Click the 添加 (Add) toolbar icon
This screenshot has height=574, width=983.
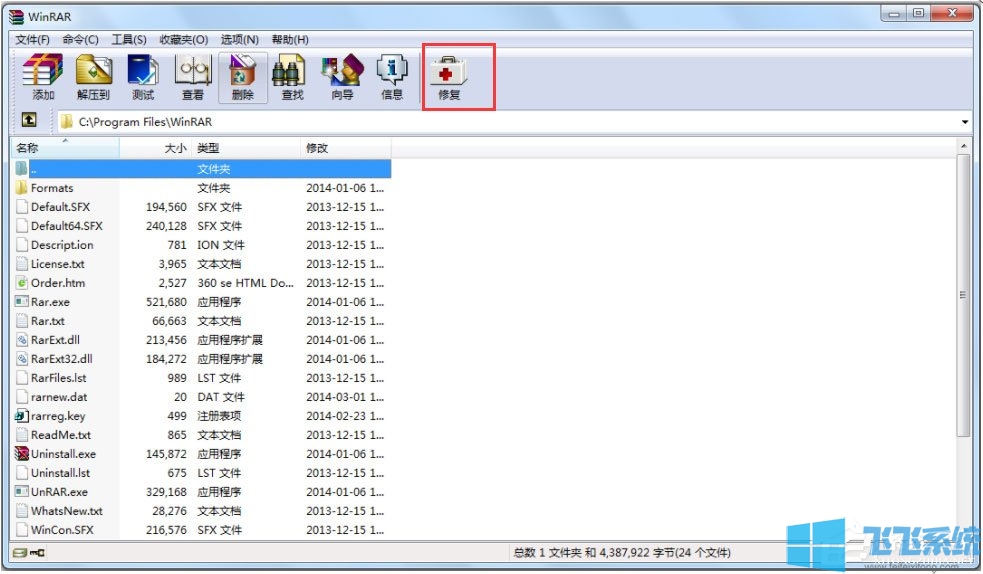(43, 77)
